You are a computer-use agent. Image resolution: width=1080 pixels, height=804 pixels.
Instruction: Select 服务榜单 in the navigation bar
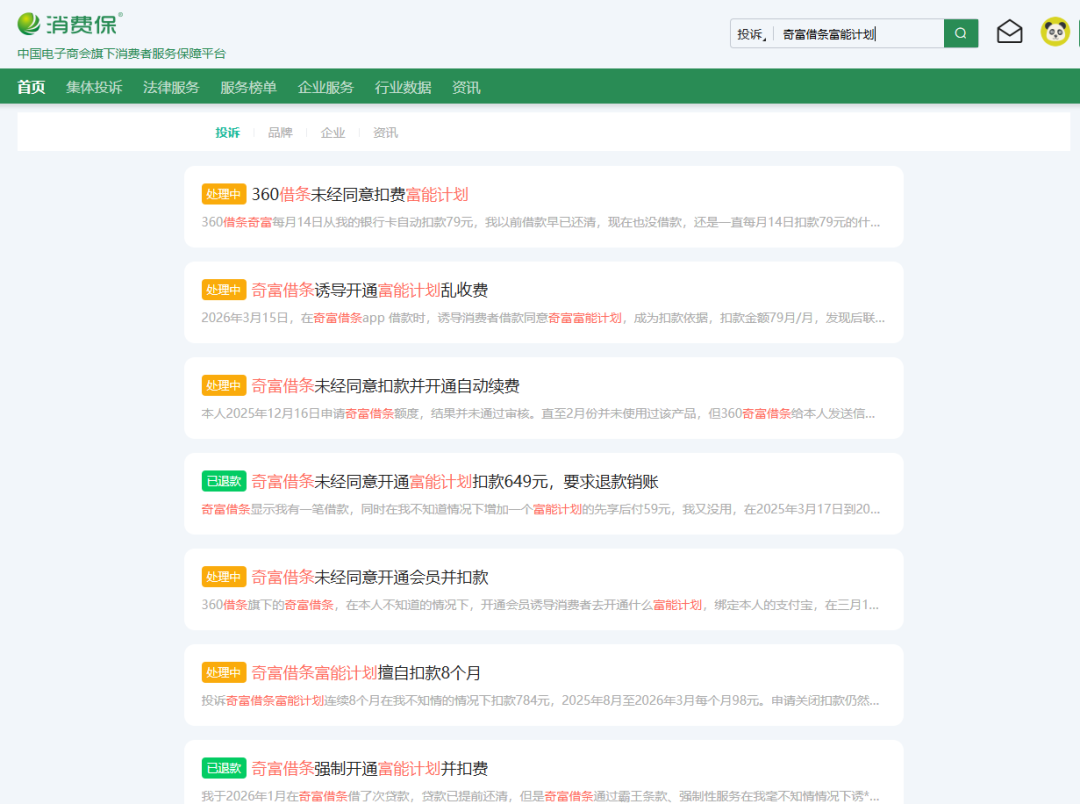tap(248, 87)
